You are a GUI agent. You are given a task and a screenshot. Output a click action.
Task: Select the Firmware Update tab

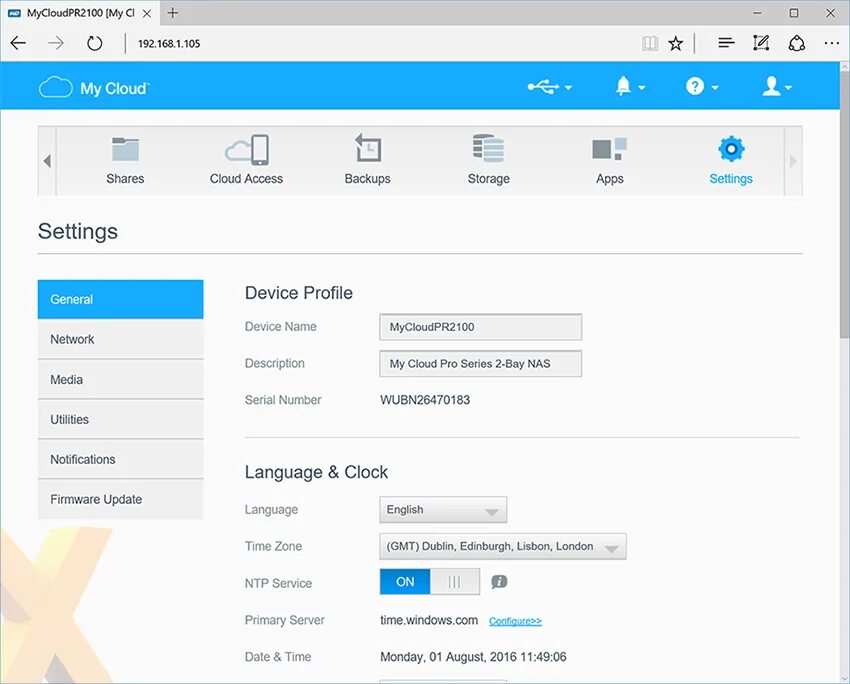point(120,499)
